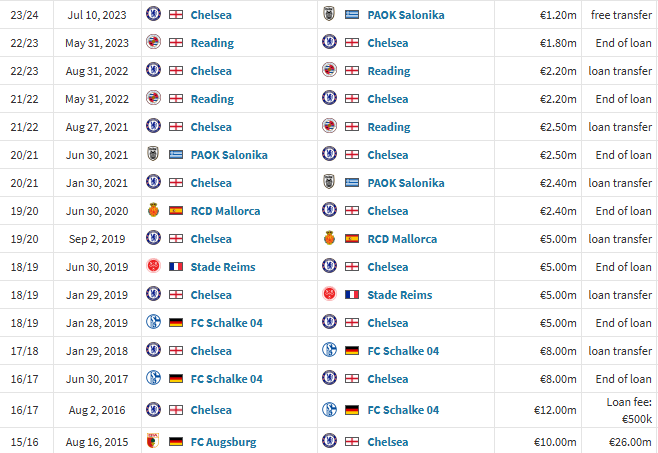Open Stade Reims link in the Jun 30, 2019 row

(x=223, y=267)
